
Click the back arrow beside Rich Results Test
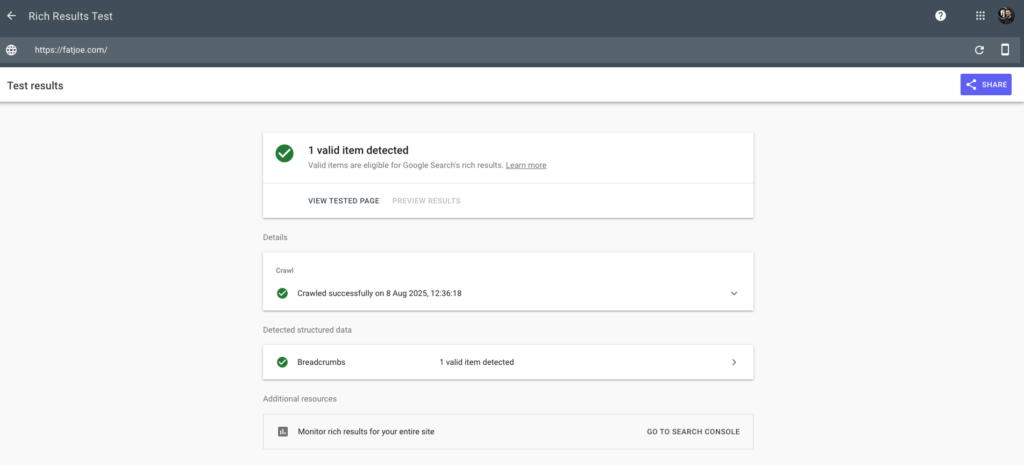pos(11,16)
